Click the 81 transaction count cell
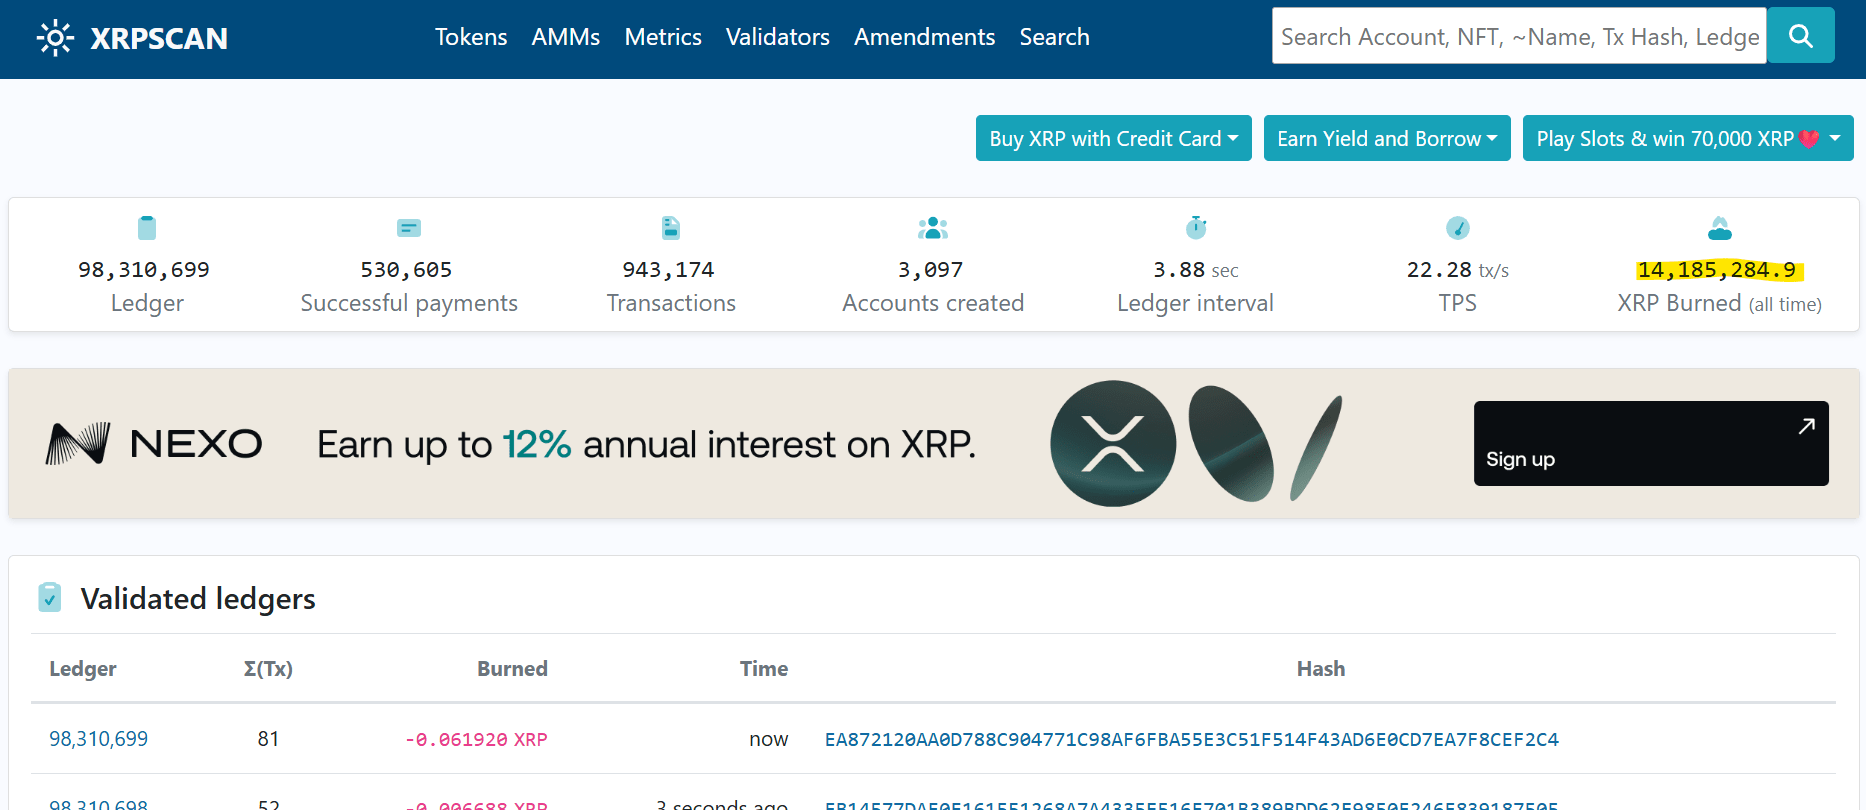 268,739
